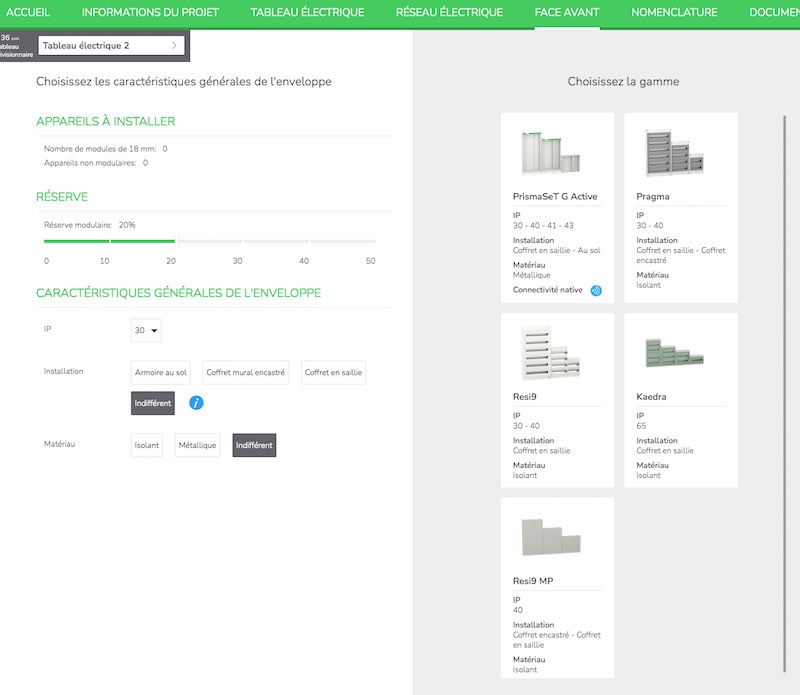Viewport: 800px width, 695px height.
Task: Select Isolant material
Action: pos(146,445)
